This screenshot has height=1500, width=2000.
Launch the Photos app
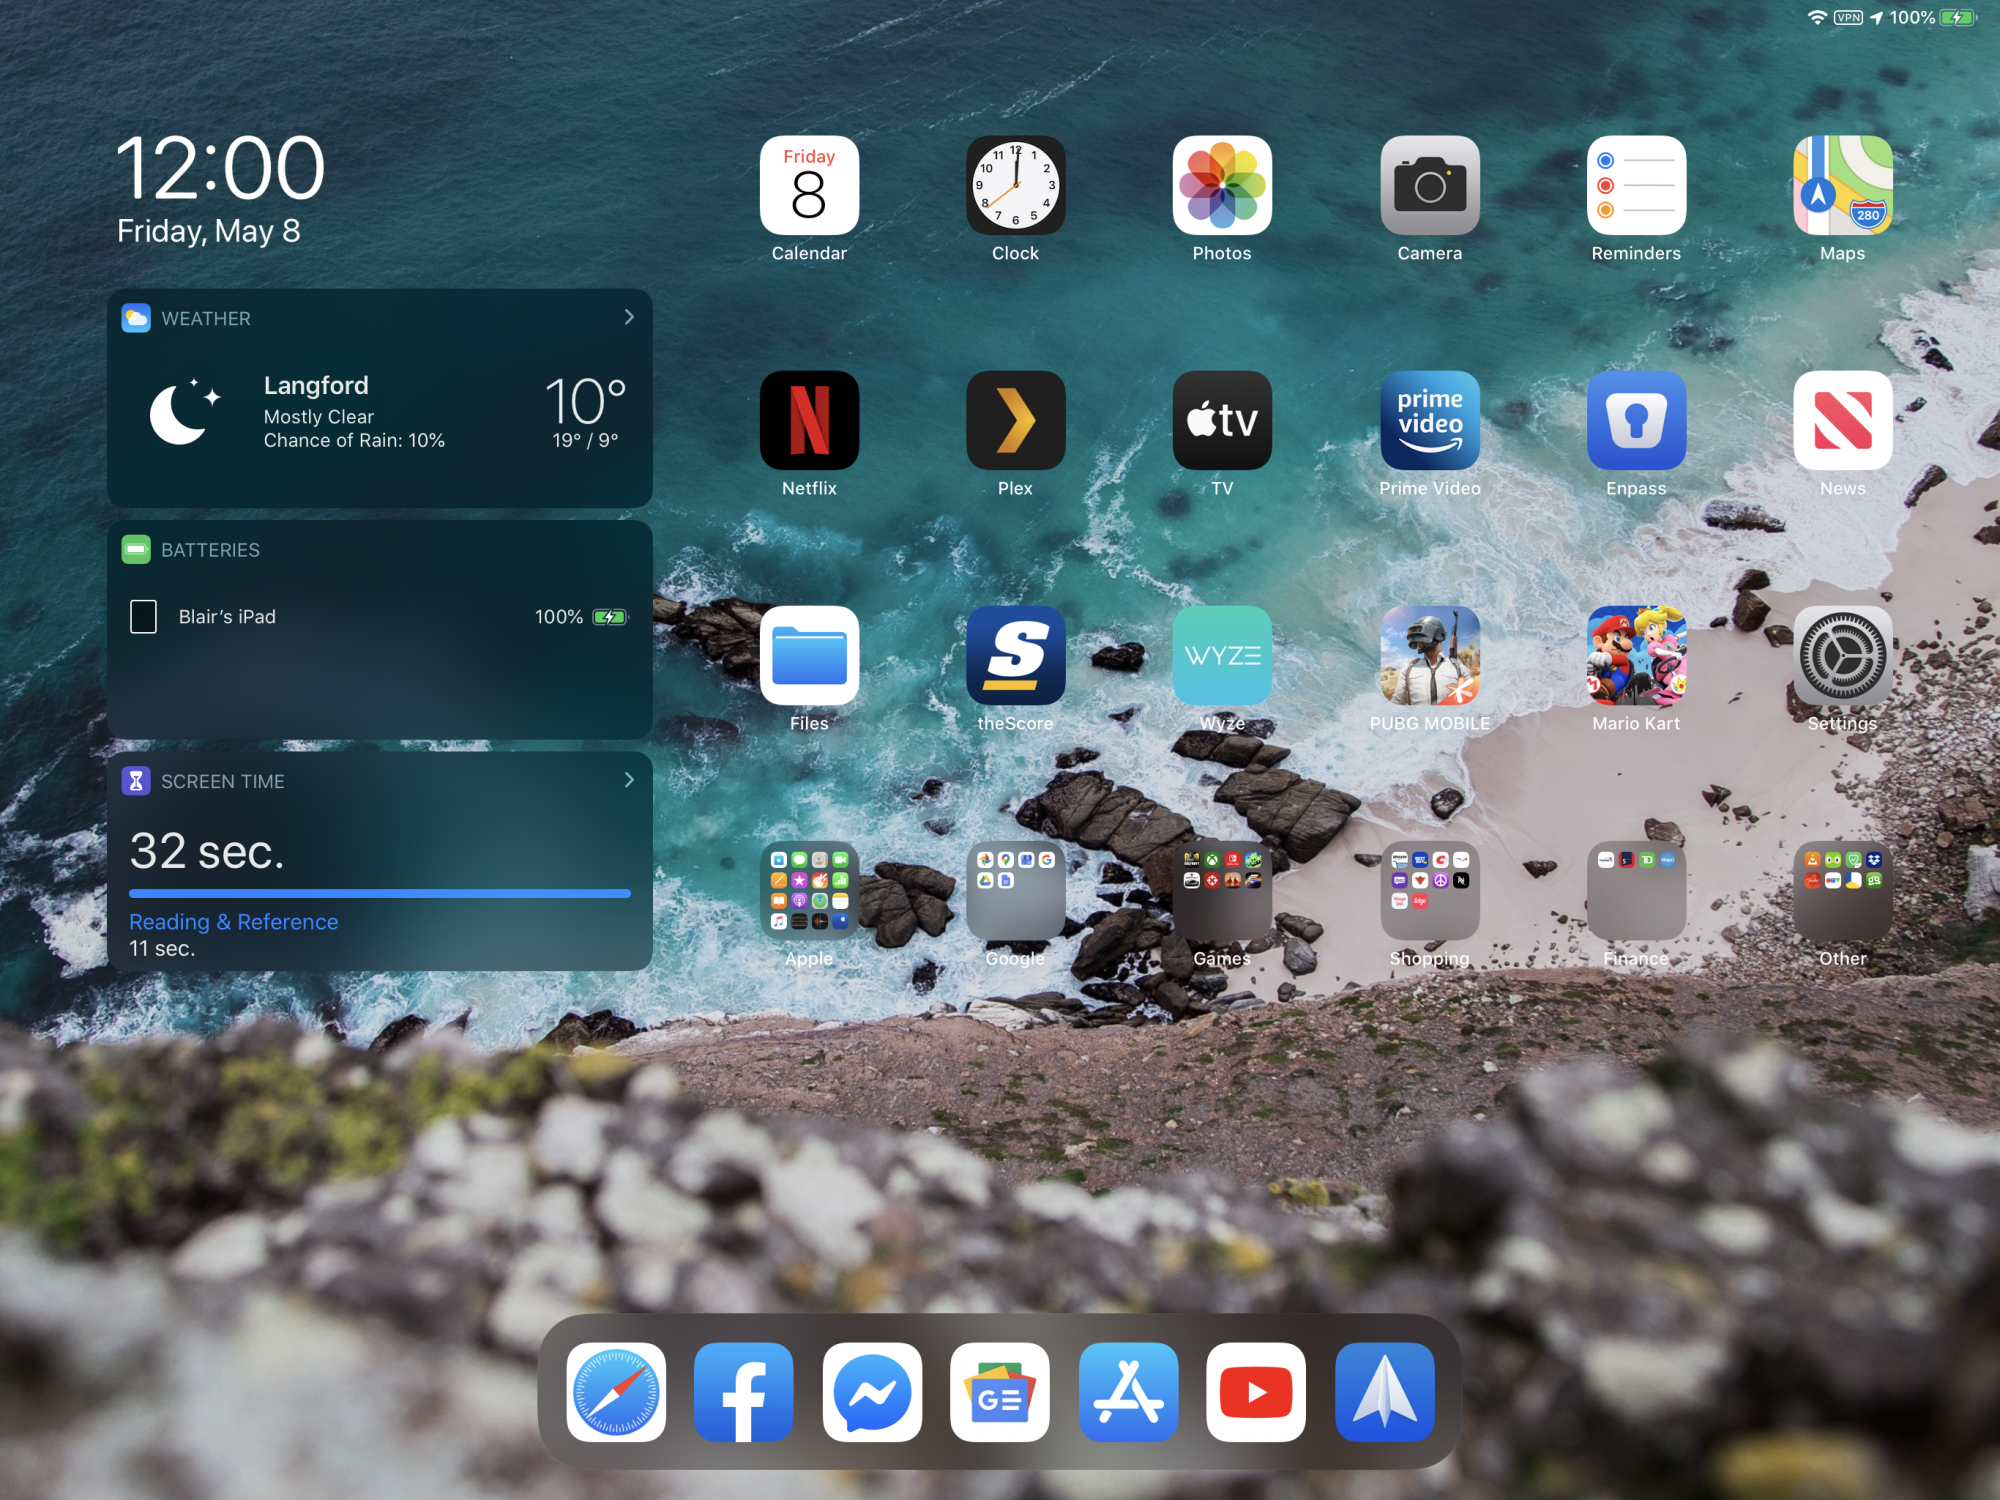(x=1222, y=185)
